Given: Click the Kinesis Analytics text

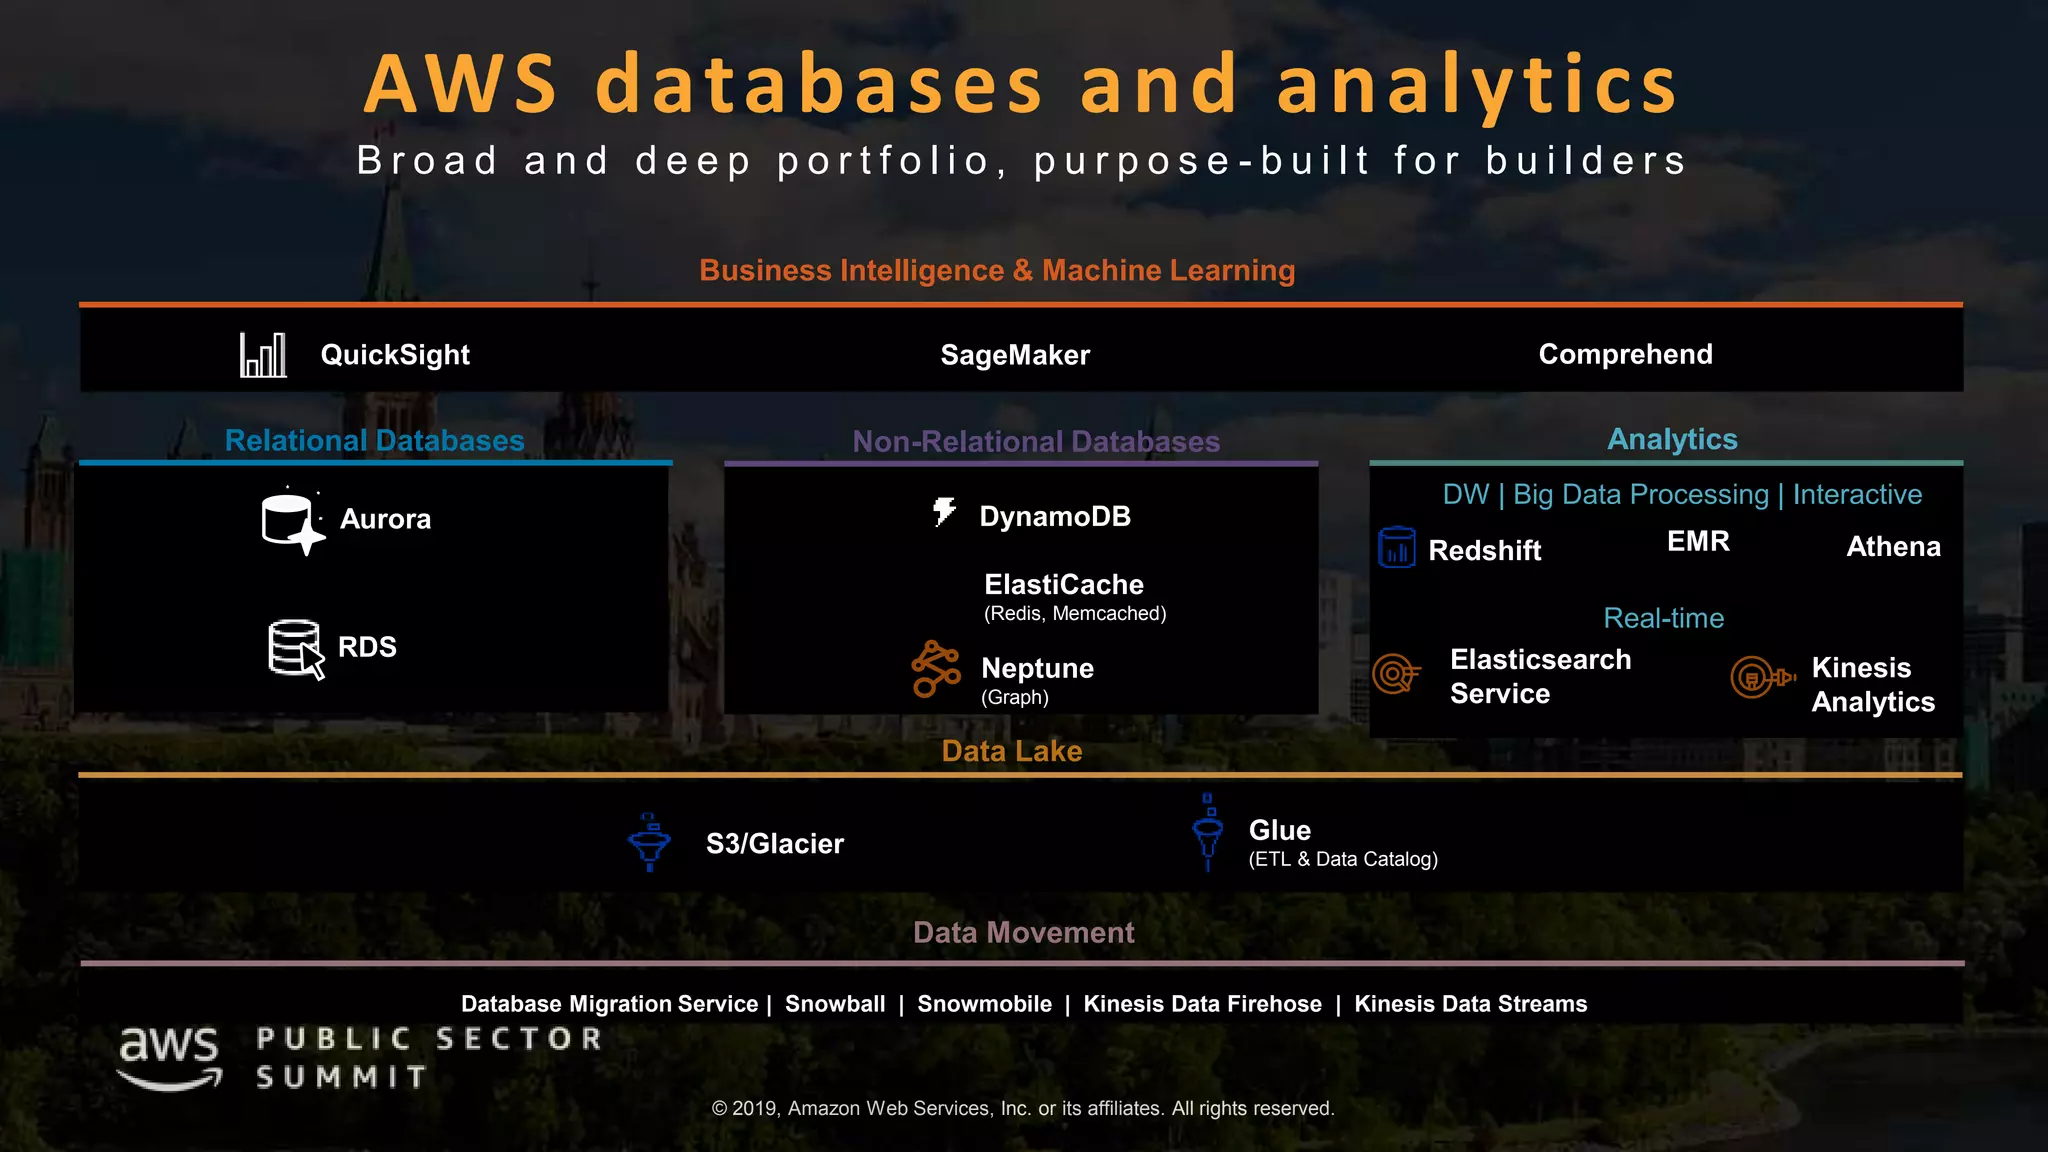Looking at the screenshot, I should (1873, 684).
